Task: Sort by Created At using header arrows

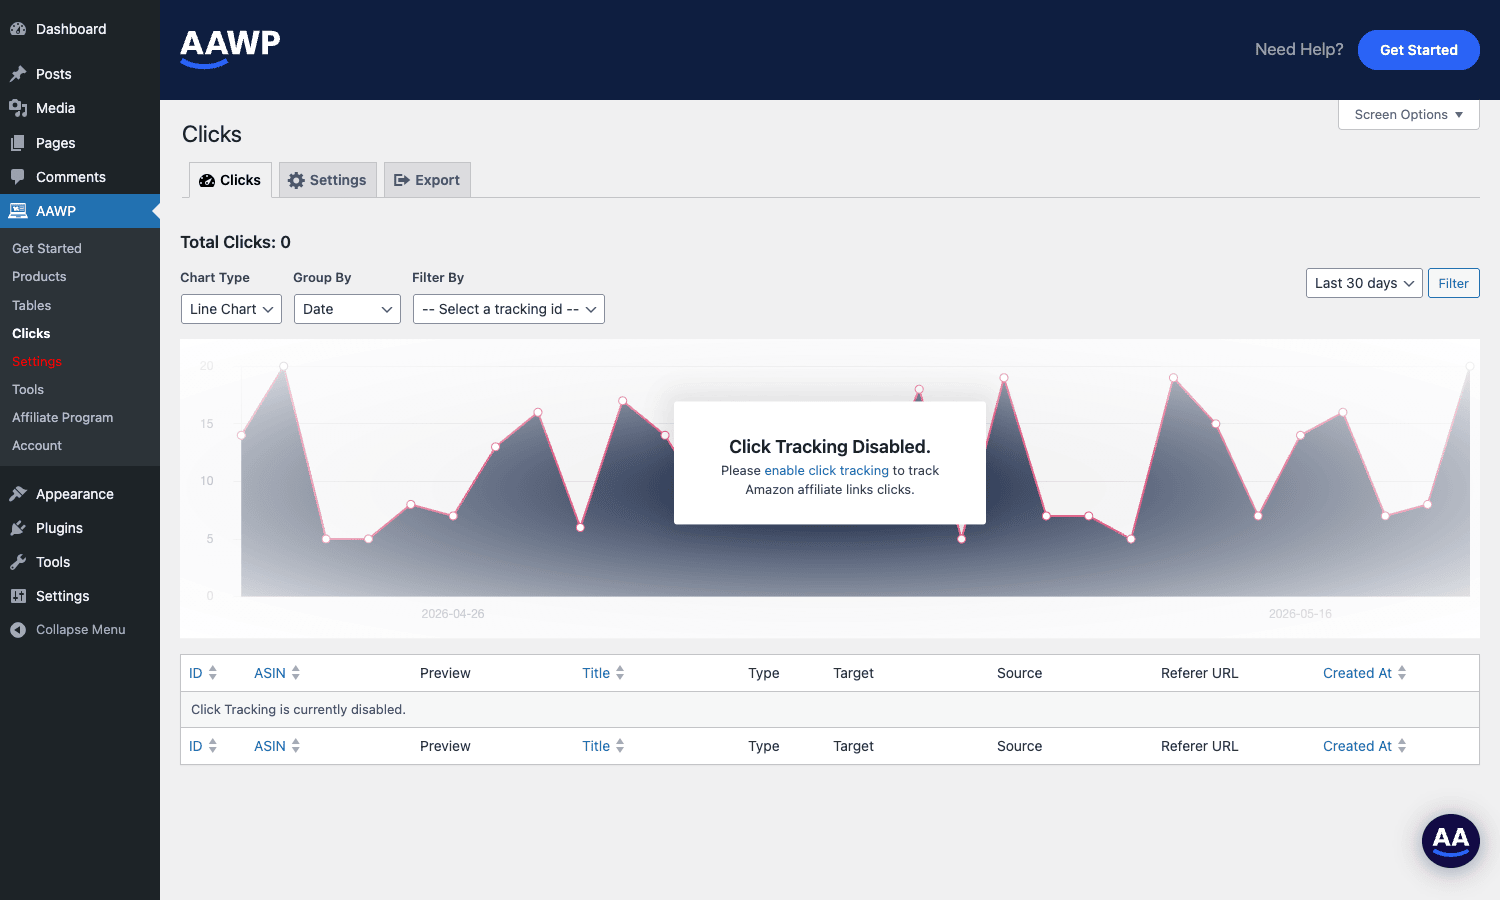Action: pos(1402,673)
